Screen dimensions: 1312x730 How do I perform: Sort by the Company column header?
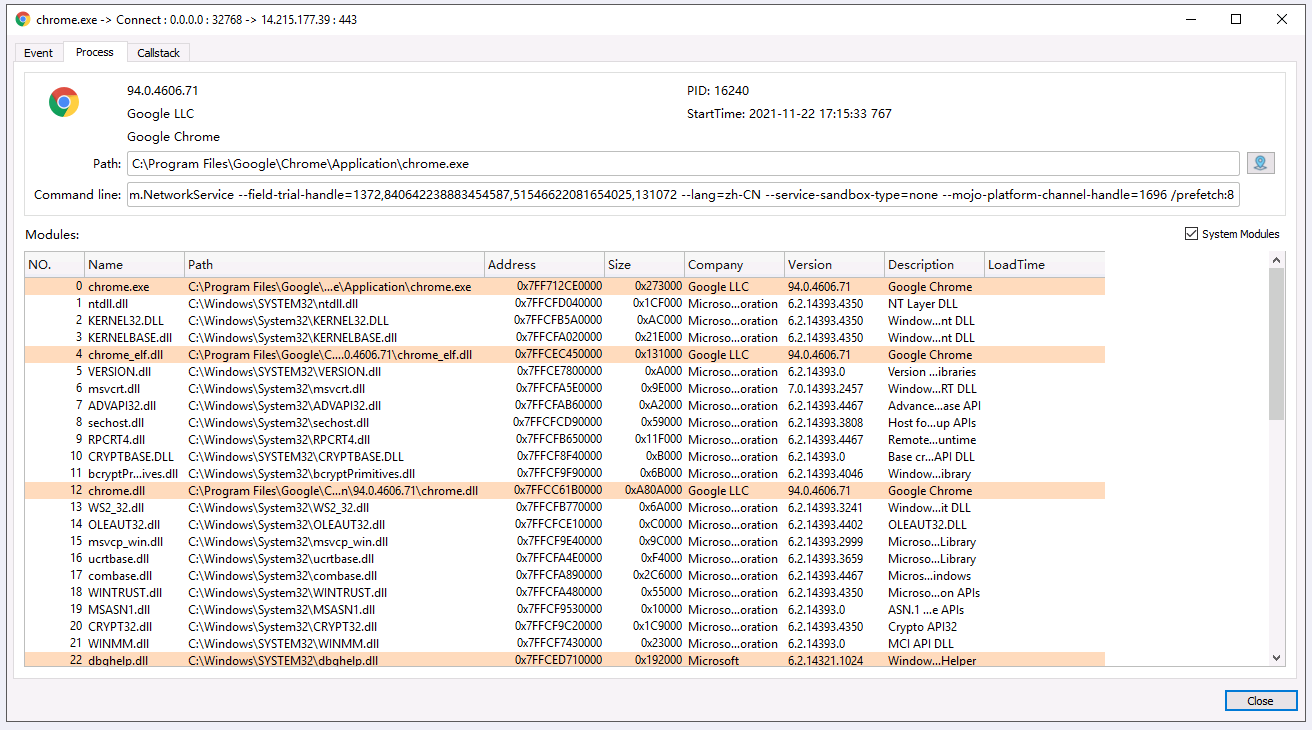[x=735, y=265]
